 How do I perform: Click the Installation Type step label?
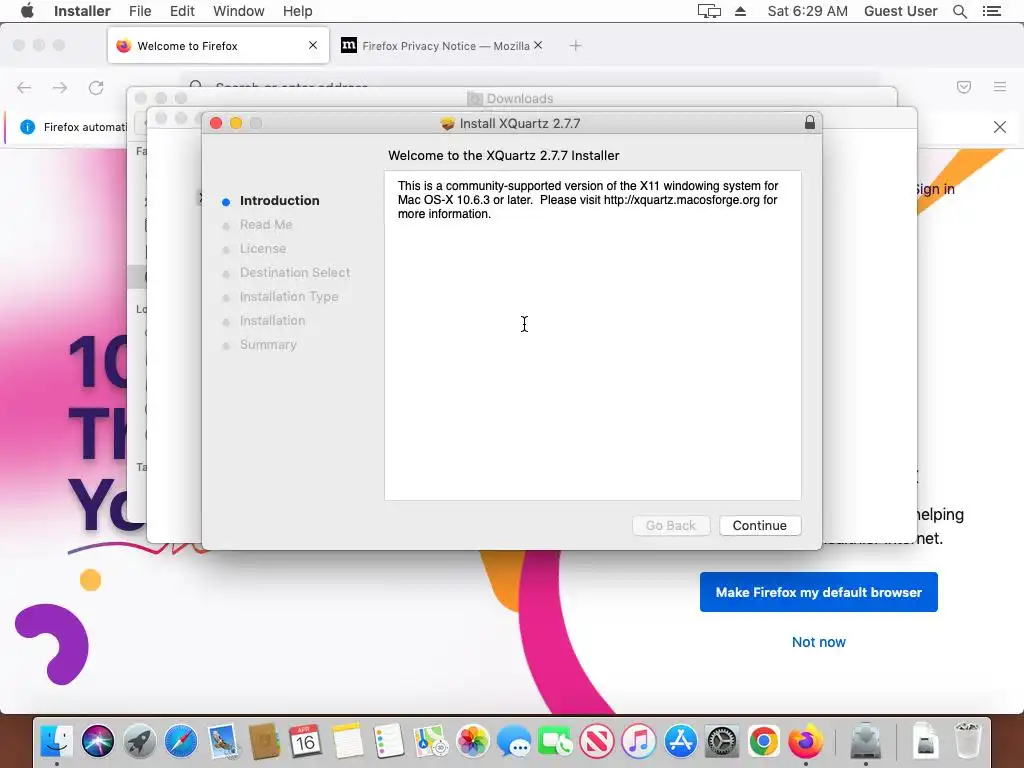[289, 296]
